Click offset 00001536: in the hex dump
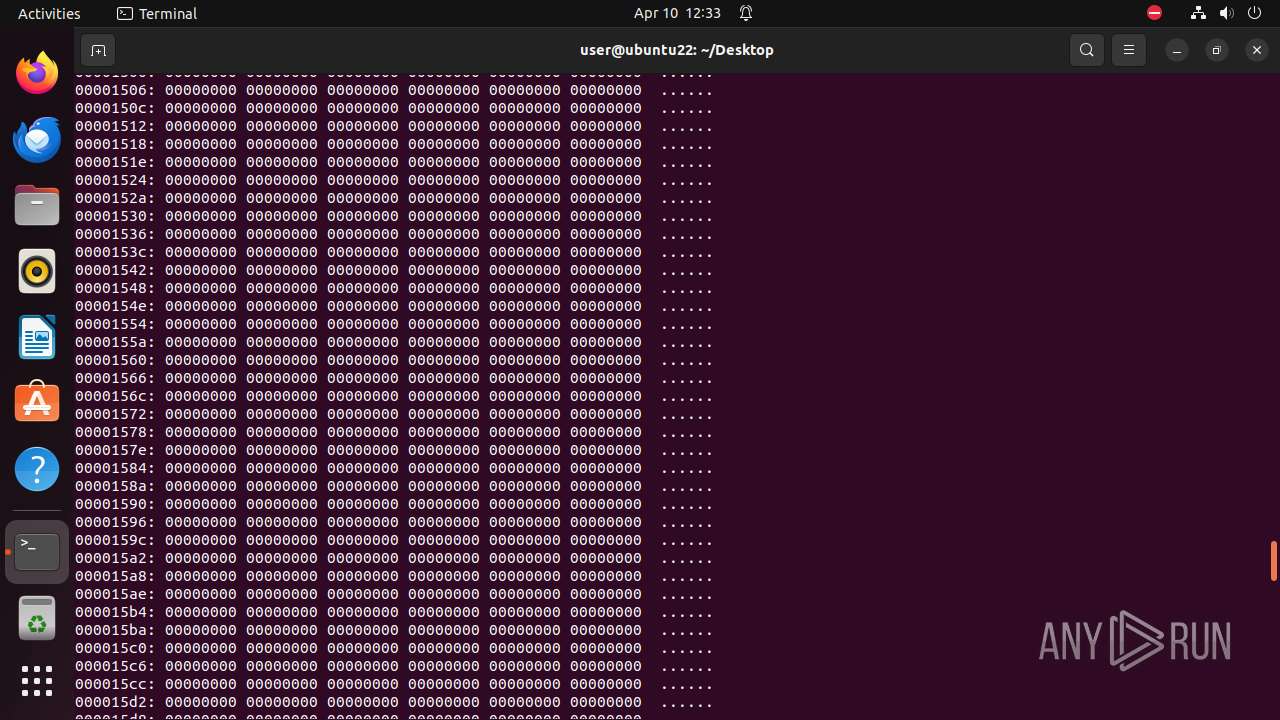The height and width of the screenshot is (720, 1280). pyautogui.click(x=115, y=234)
